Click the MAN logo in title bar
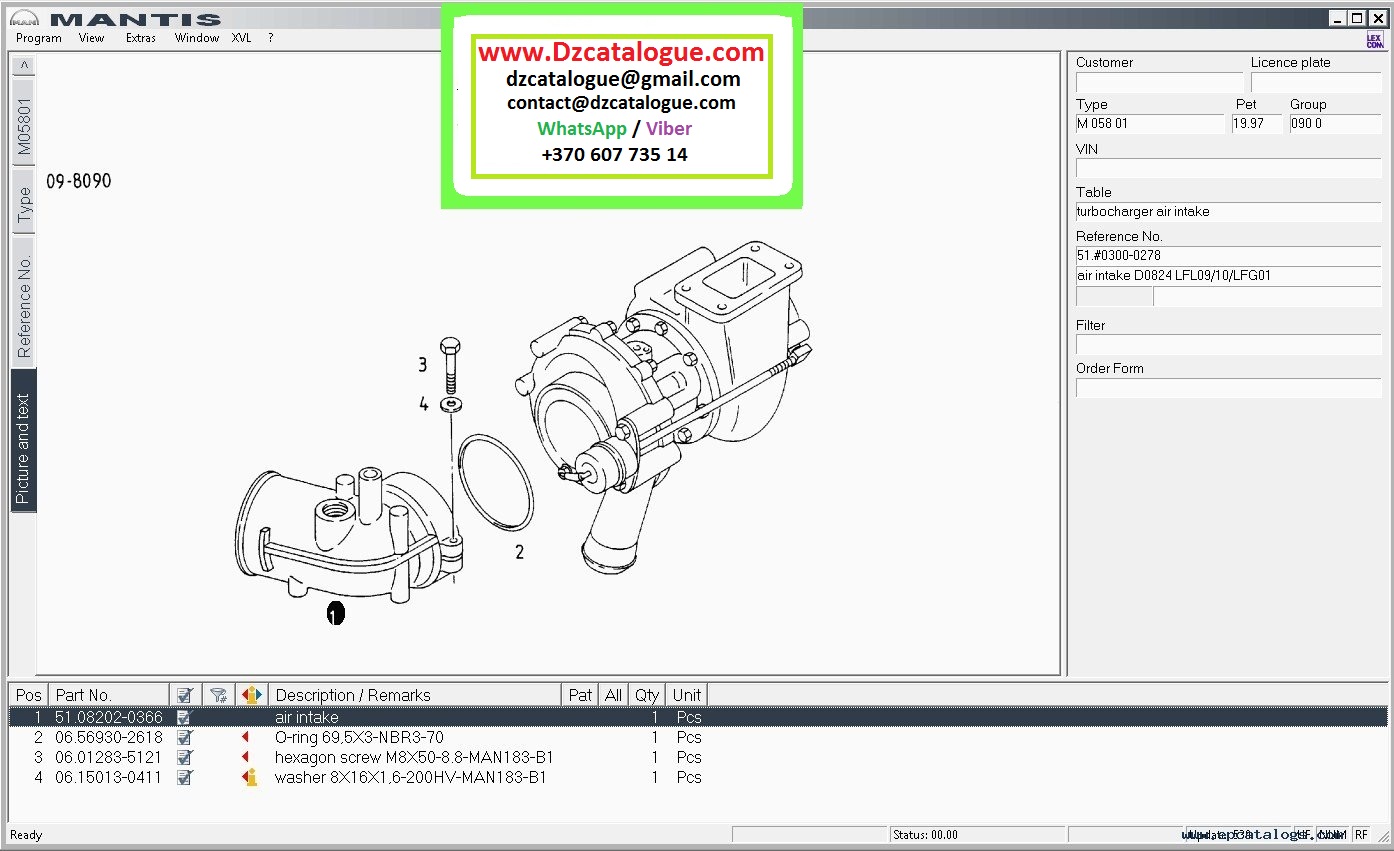The width and height of the screenshot is (1394, 851). coord(24,19)
